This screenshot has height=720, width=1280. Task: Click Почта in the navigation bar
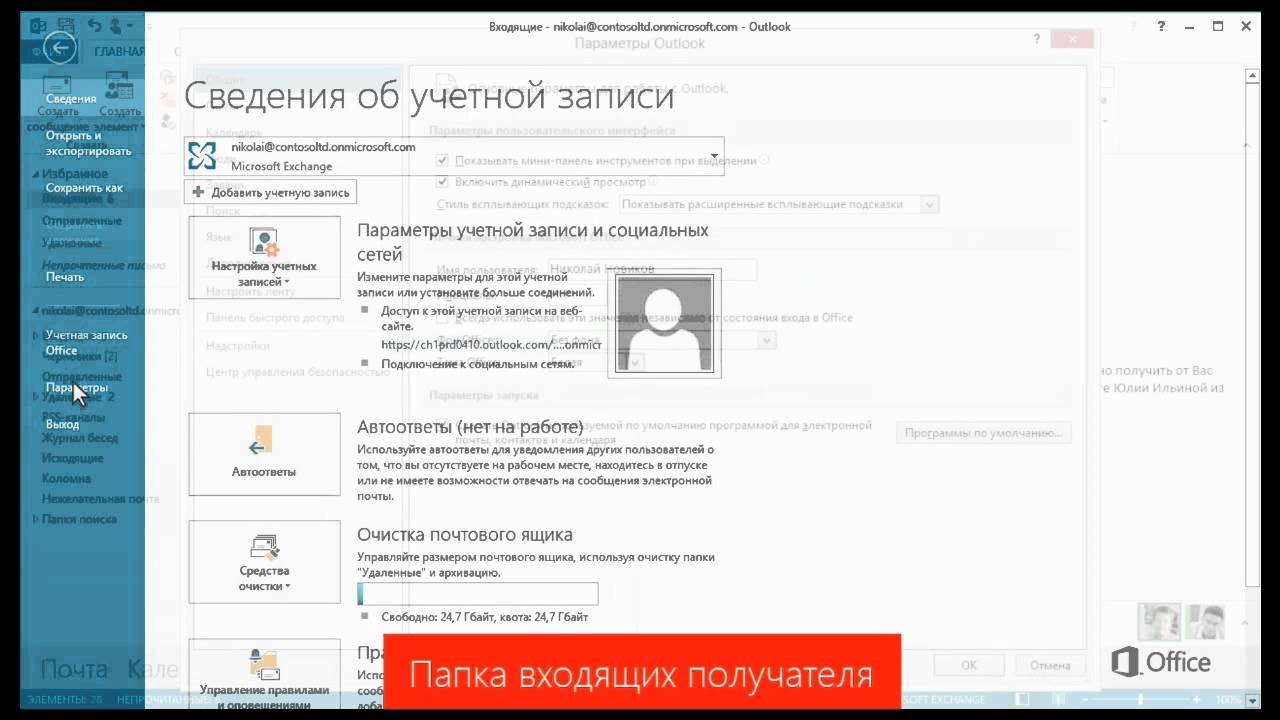(x=74, y=669)
